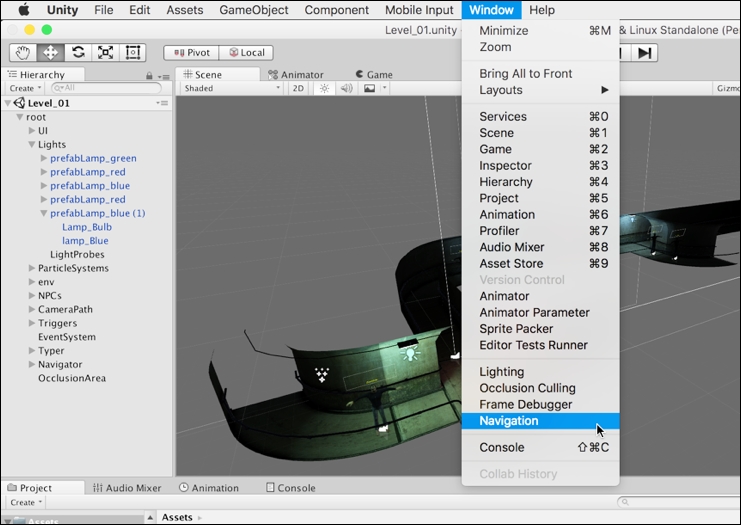
Task: Toggle scene audio speaker icon
Action: coord(346,88)
